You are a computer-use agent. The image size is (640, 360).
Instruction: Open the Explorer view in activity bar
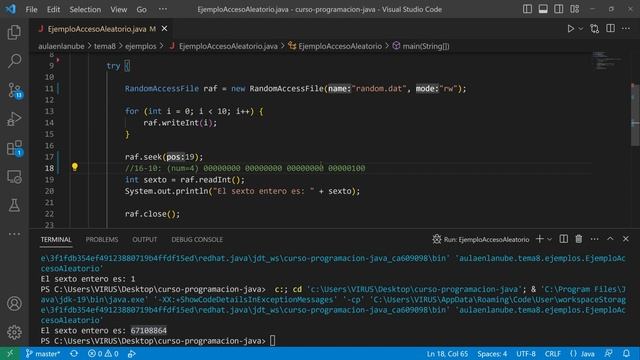click(x=14, y=32)
